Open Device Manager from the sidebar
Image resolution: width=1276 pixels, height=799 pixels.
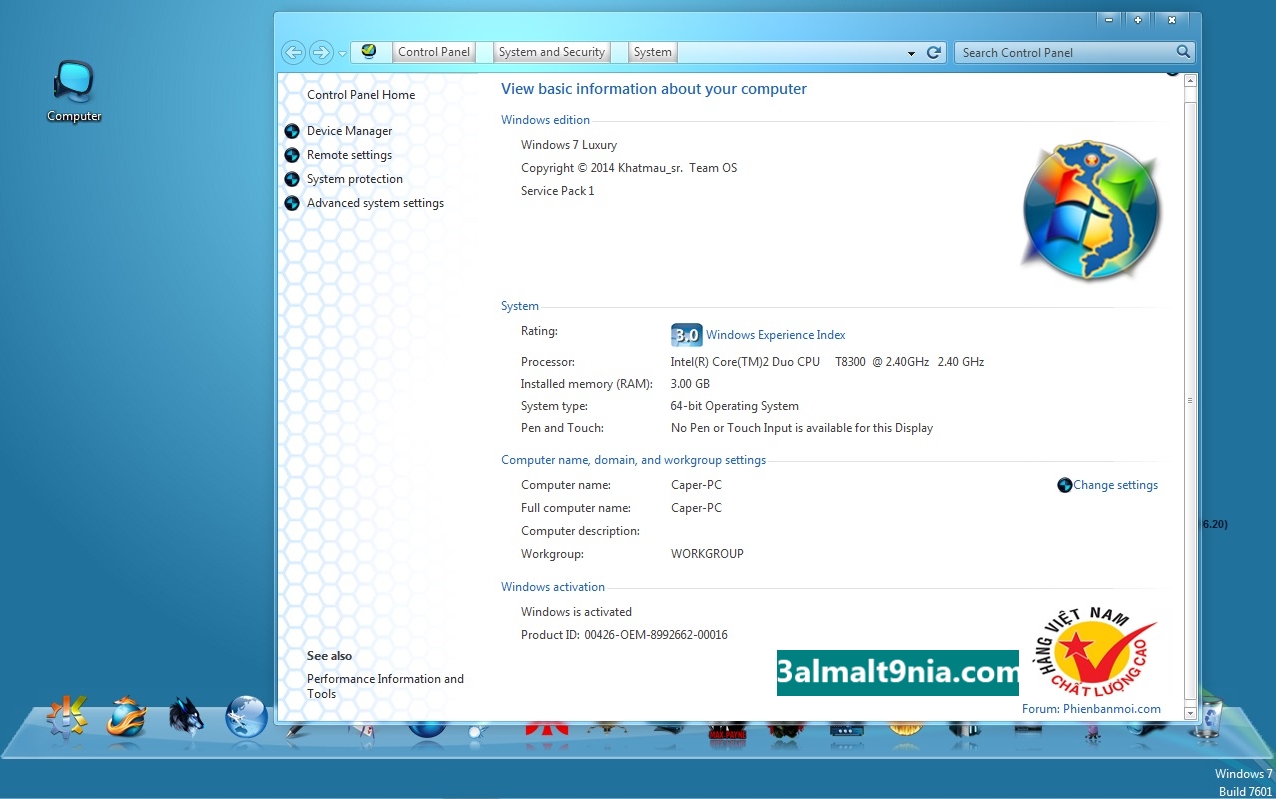(349, 131)
